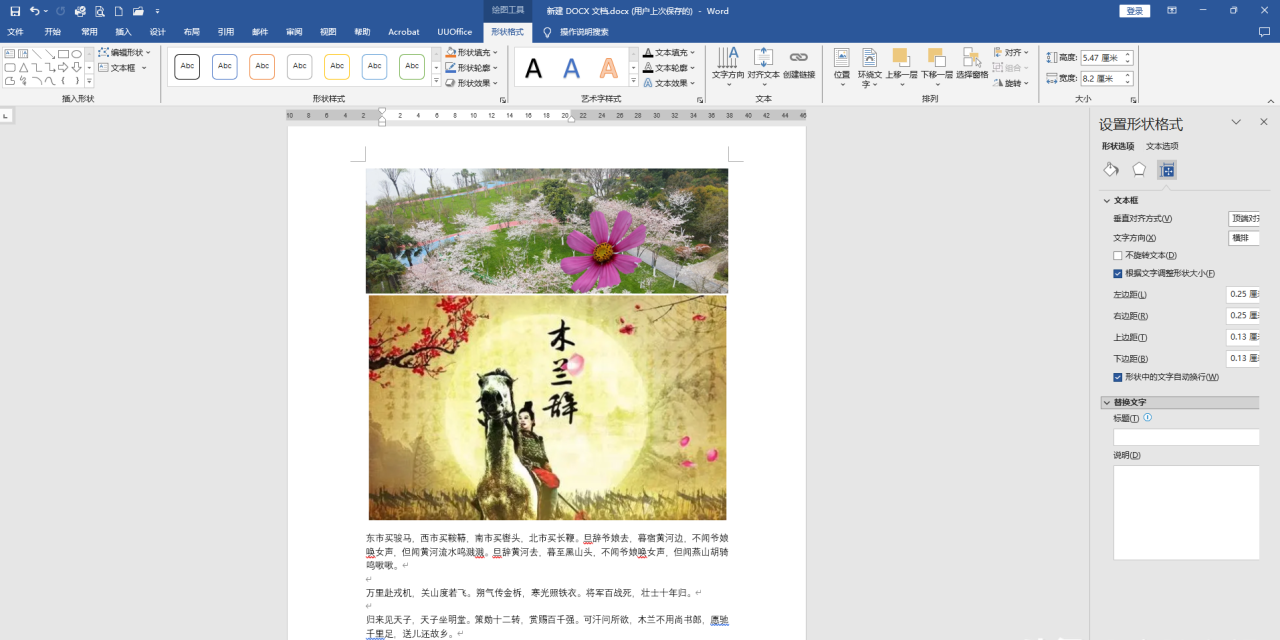Switch to the 插入 ribbon tab
The image size is (1280, 640).
click(123, 32)
